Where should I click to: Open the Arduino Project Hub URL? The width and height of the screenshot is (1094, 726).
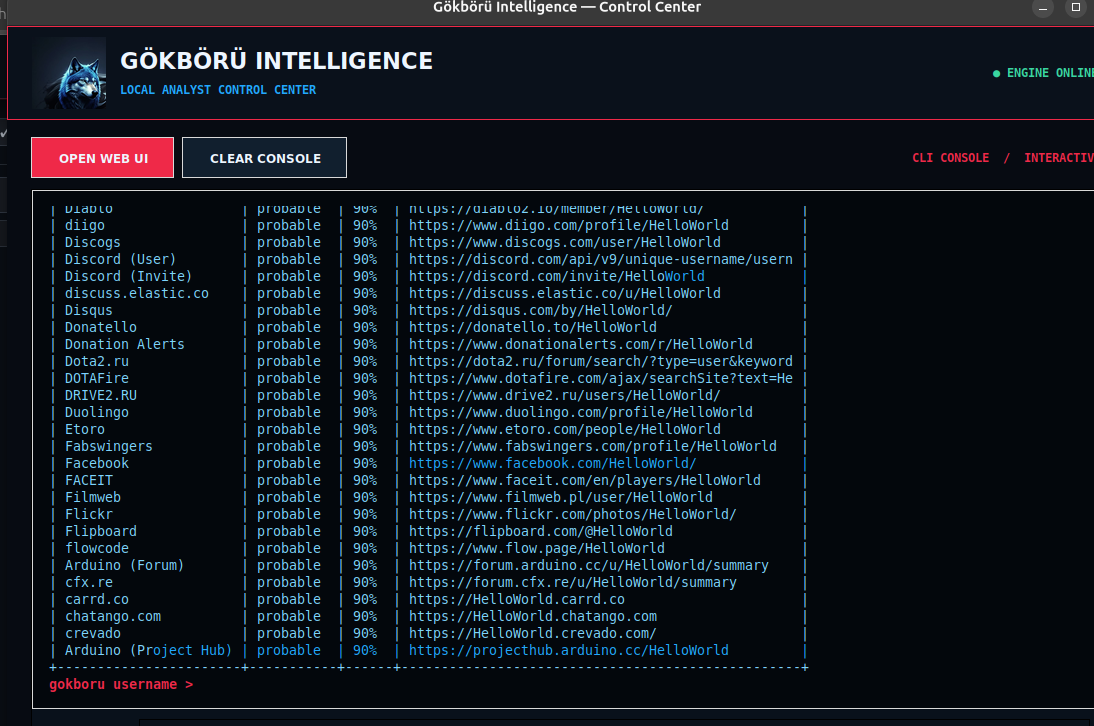pos(569,650)
